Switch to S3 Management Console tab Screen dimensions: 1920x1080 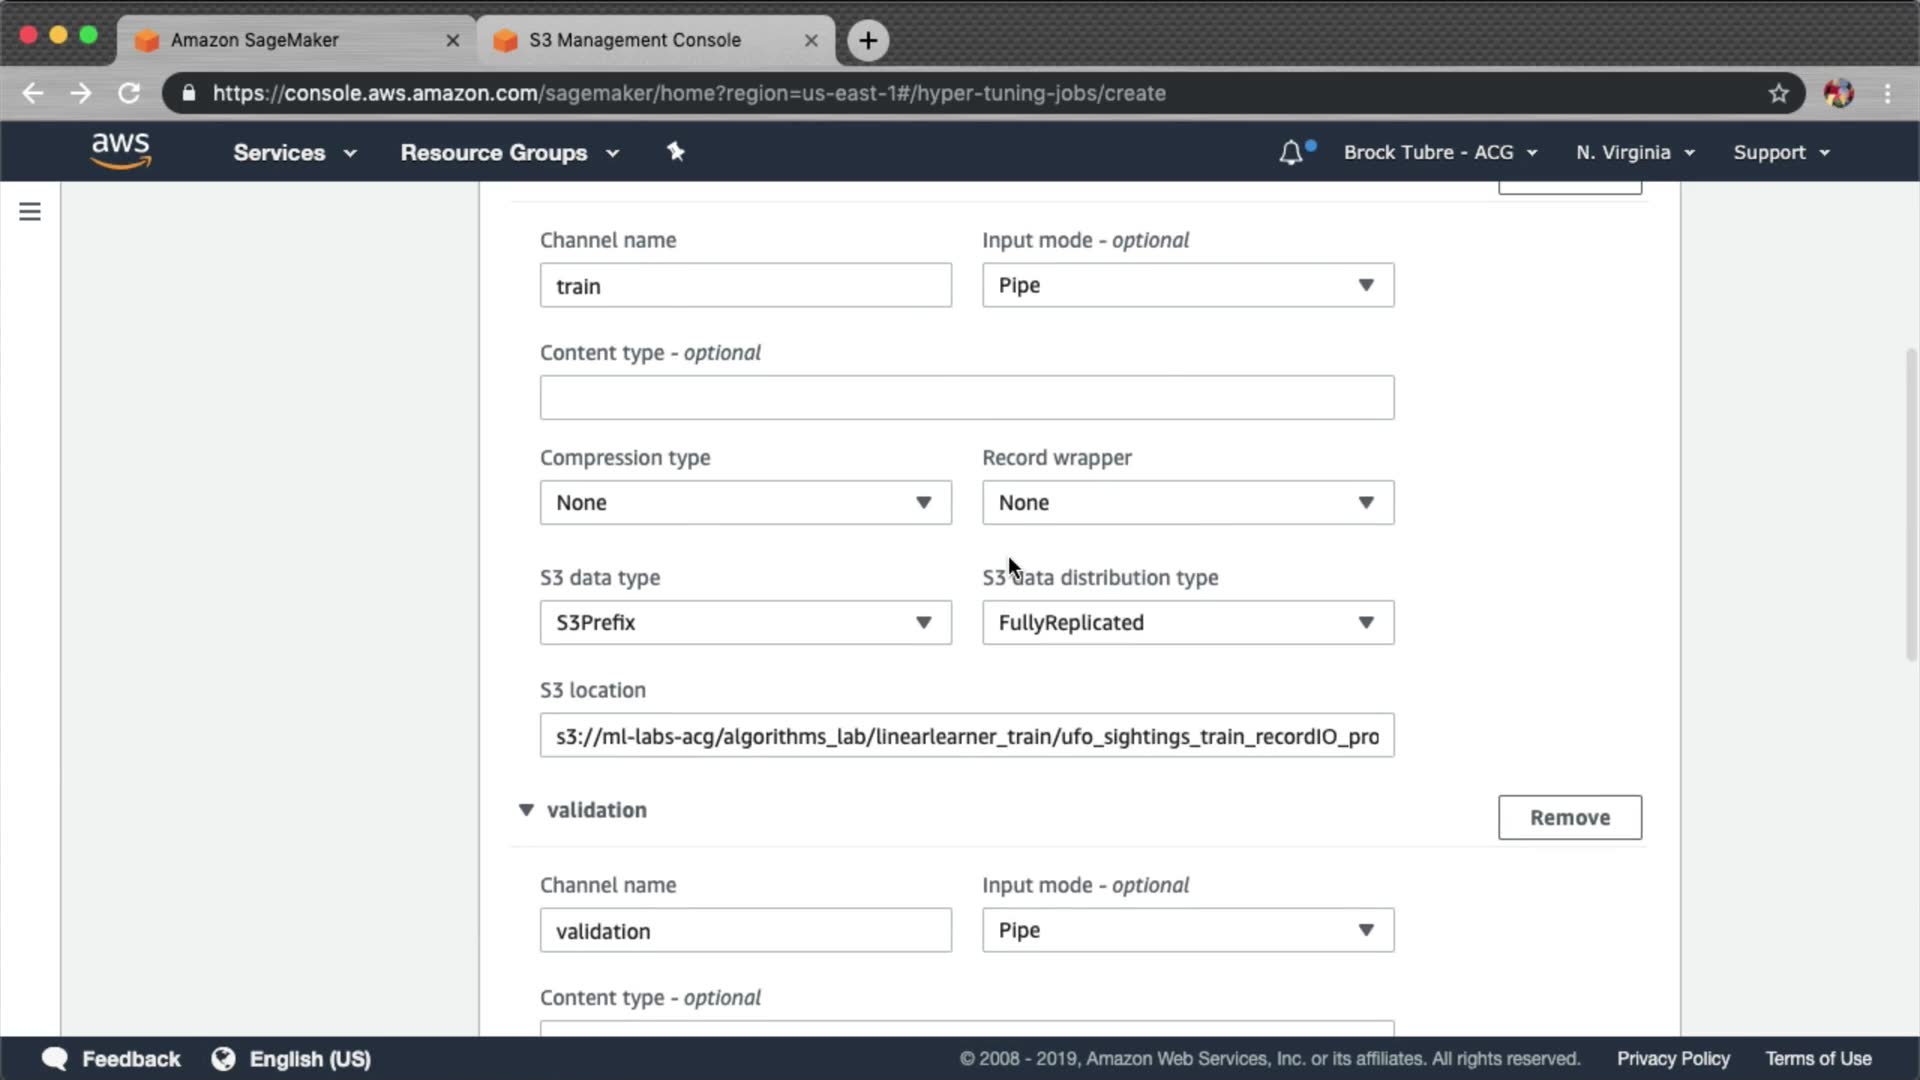(x=635, y=40)
